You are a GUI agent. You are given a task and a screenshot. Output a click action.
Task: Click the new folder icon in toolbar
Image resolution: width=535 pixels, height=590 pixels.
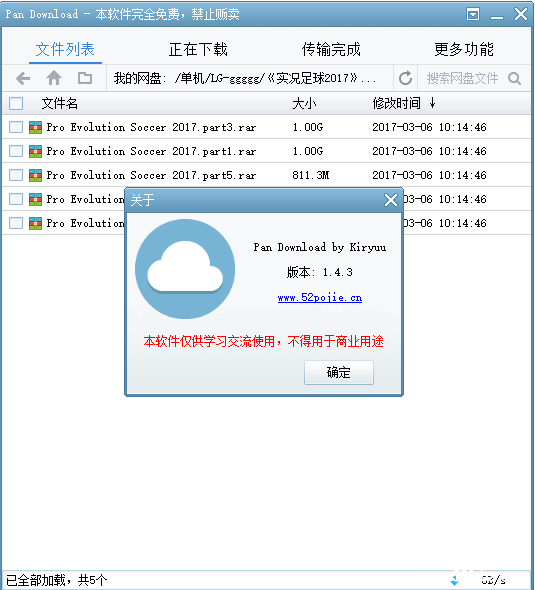tap(85, 78)
